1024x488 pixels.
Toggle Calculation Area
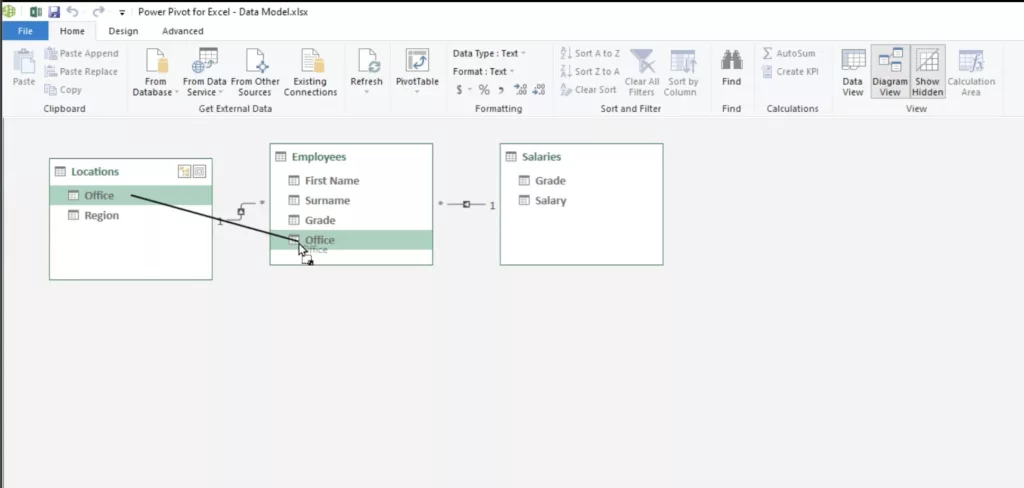(971, 72)
